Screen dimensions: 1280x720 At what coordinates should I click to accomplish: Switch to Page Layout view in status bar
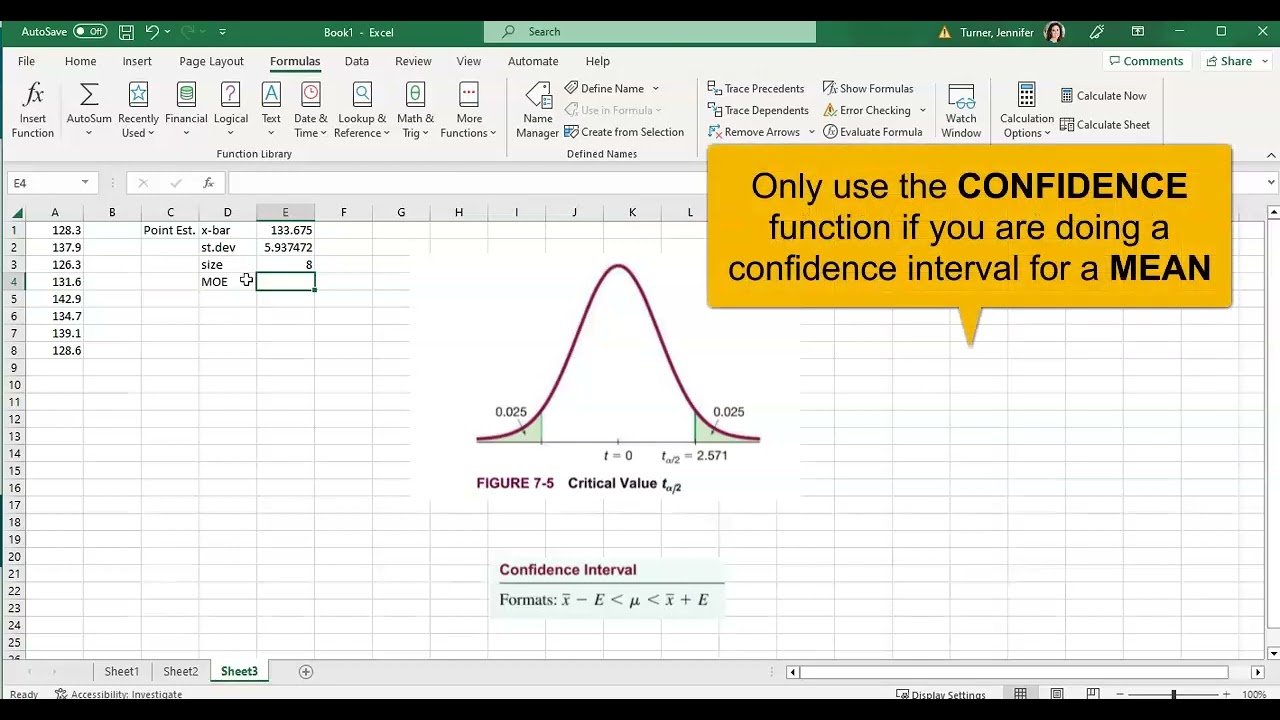coord(1057,694)
